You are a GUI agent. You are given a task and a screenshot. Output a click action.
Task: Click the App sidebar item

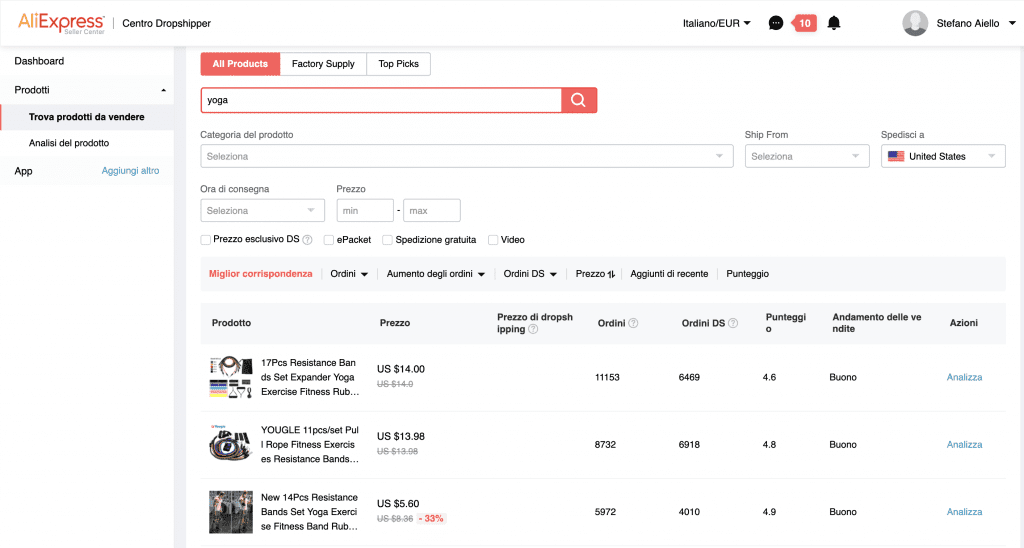24,171
